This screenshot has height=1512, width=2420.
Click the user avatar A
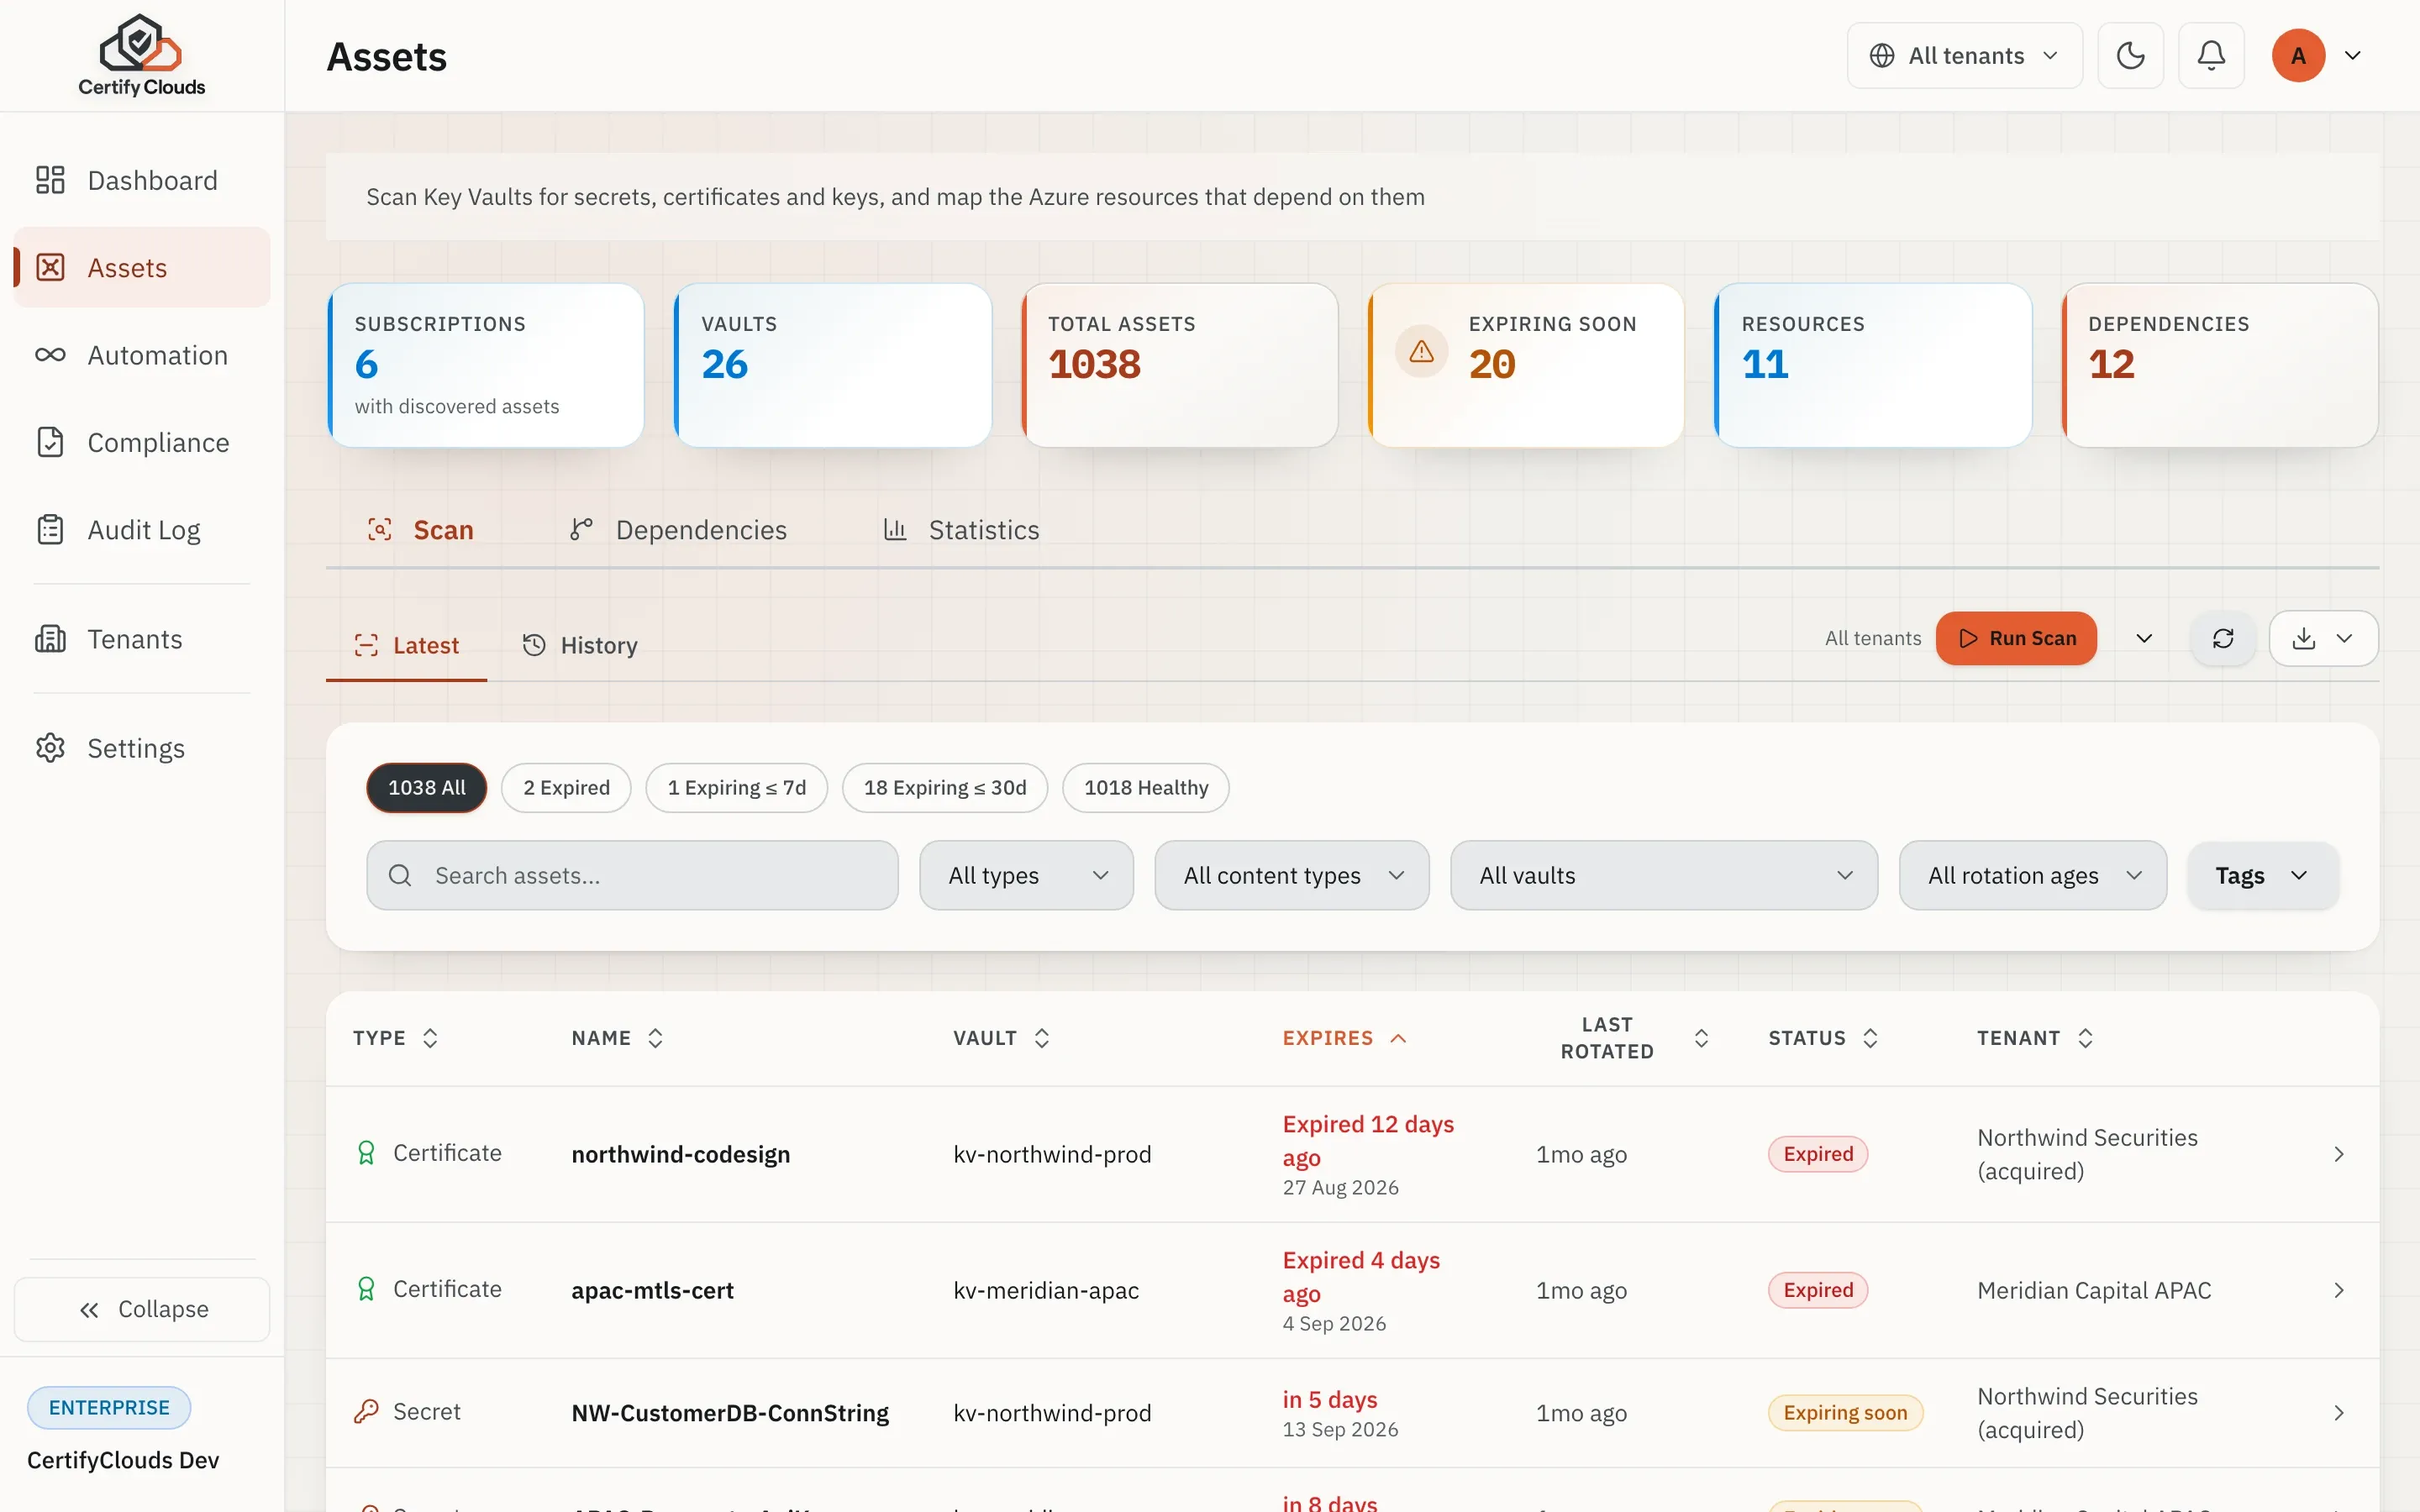point(2298,55)
